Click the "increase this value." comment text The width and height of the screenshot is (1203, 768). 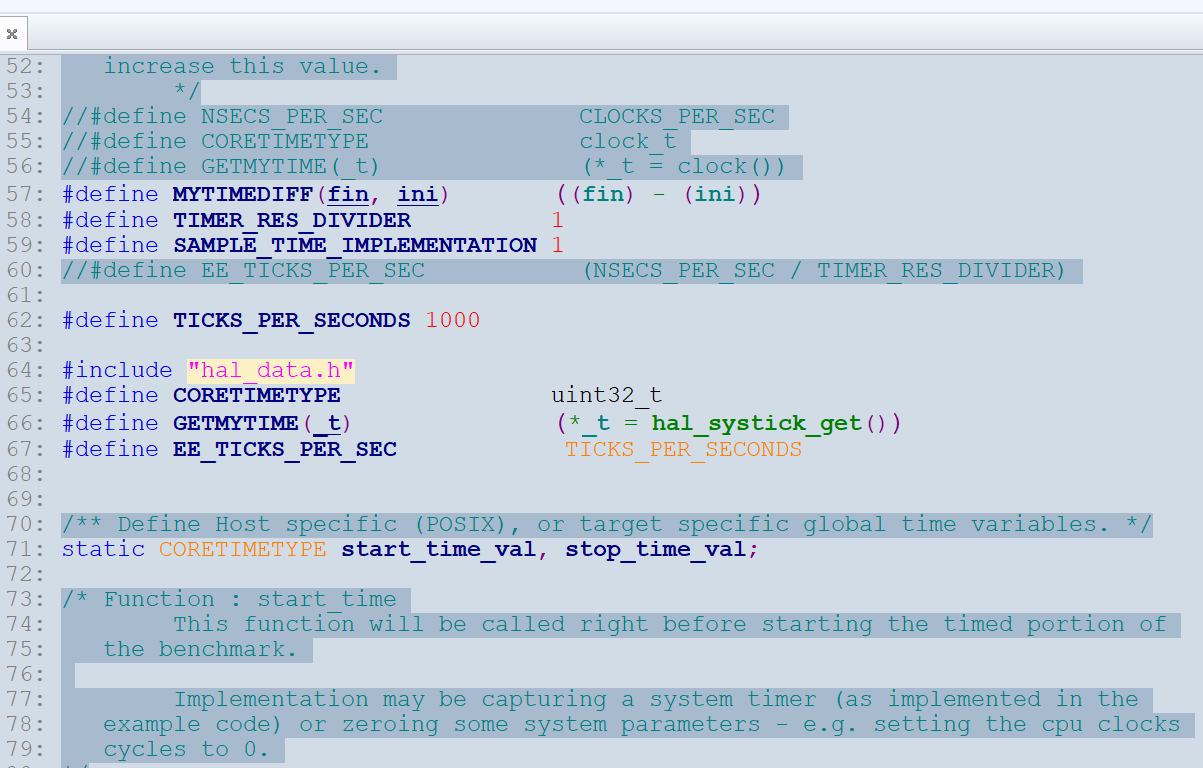pos(243,67)
